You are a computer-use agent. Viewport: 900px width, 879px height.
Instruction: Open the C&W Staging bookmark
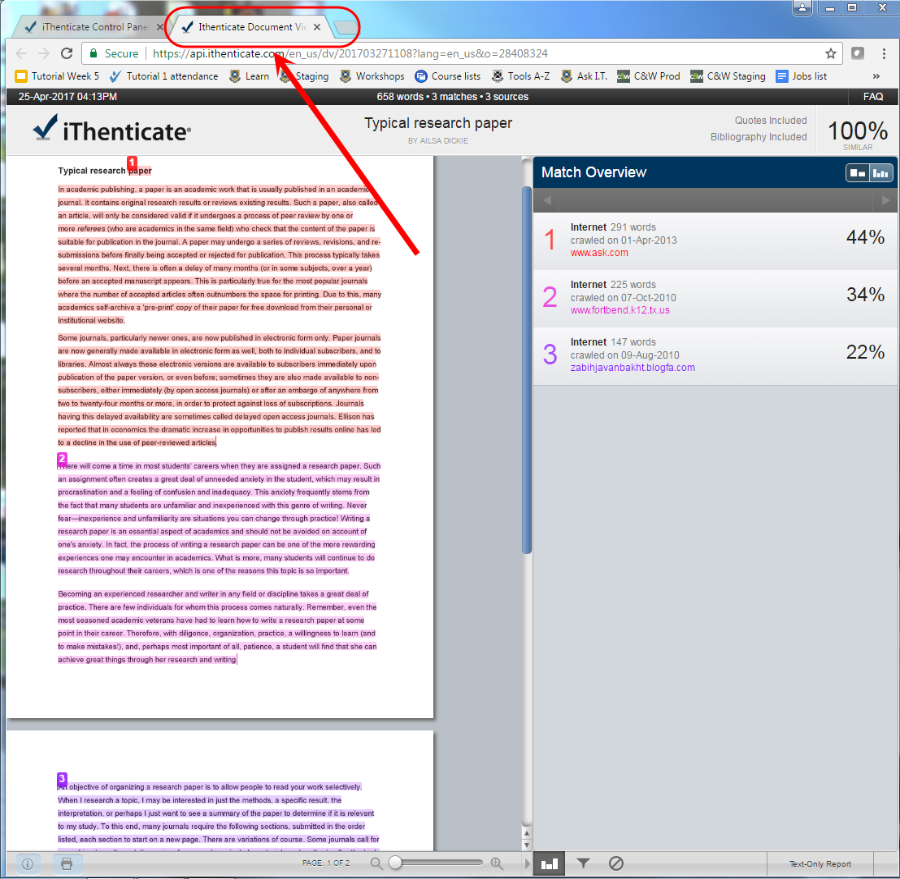pyautogui.click(x=728, y=76)
